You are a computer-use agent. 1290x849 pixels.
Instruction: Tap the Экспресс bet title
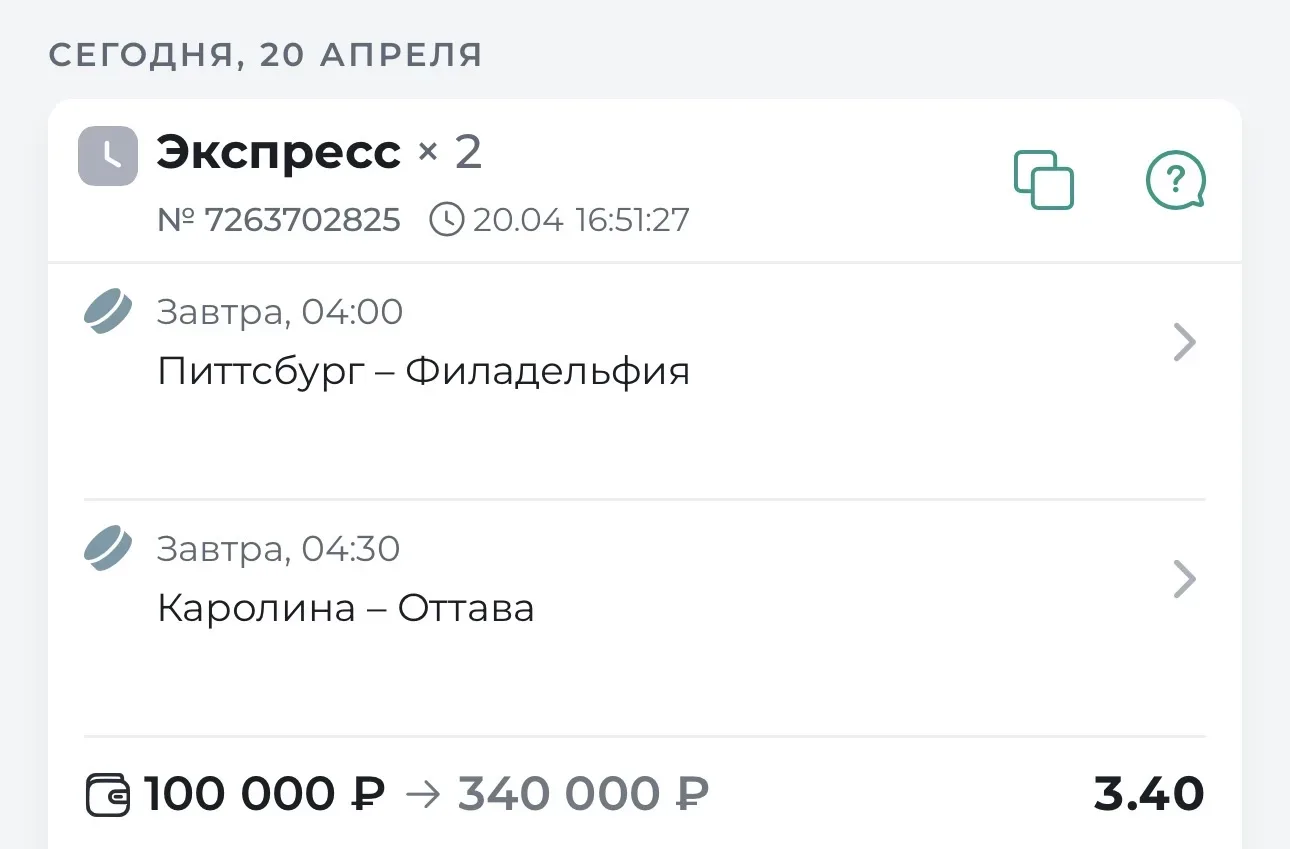(278, 153)
